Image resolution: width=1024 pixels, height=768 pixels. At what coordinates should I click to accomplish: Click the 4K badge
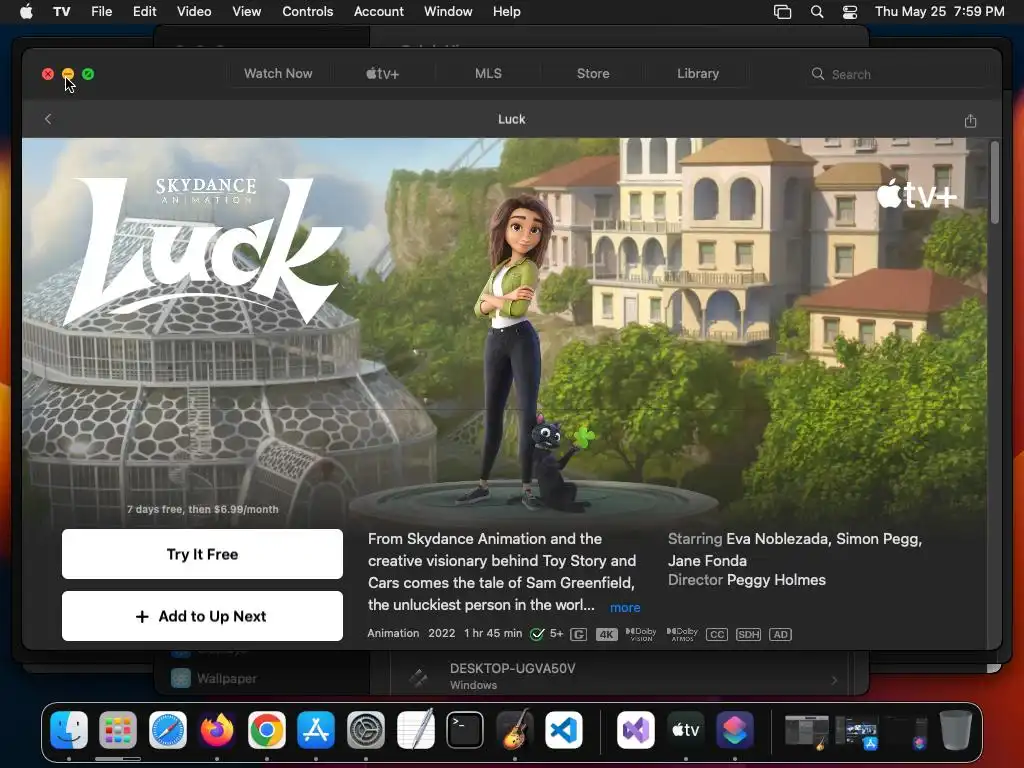[607, 634]
